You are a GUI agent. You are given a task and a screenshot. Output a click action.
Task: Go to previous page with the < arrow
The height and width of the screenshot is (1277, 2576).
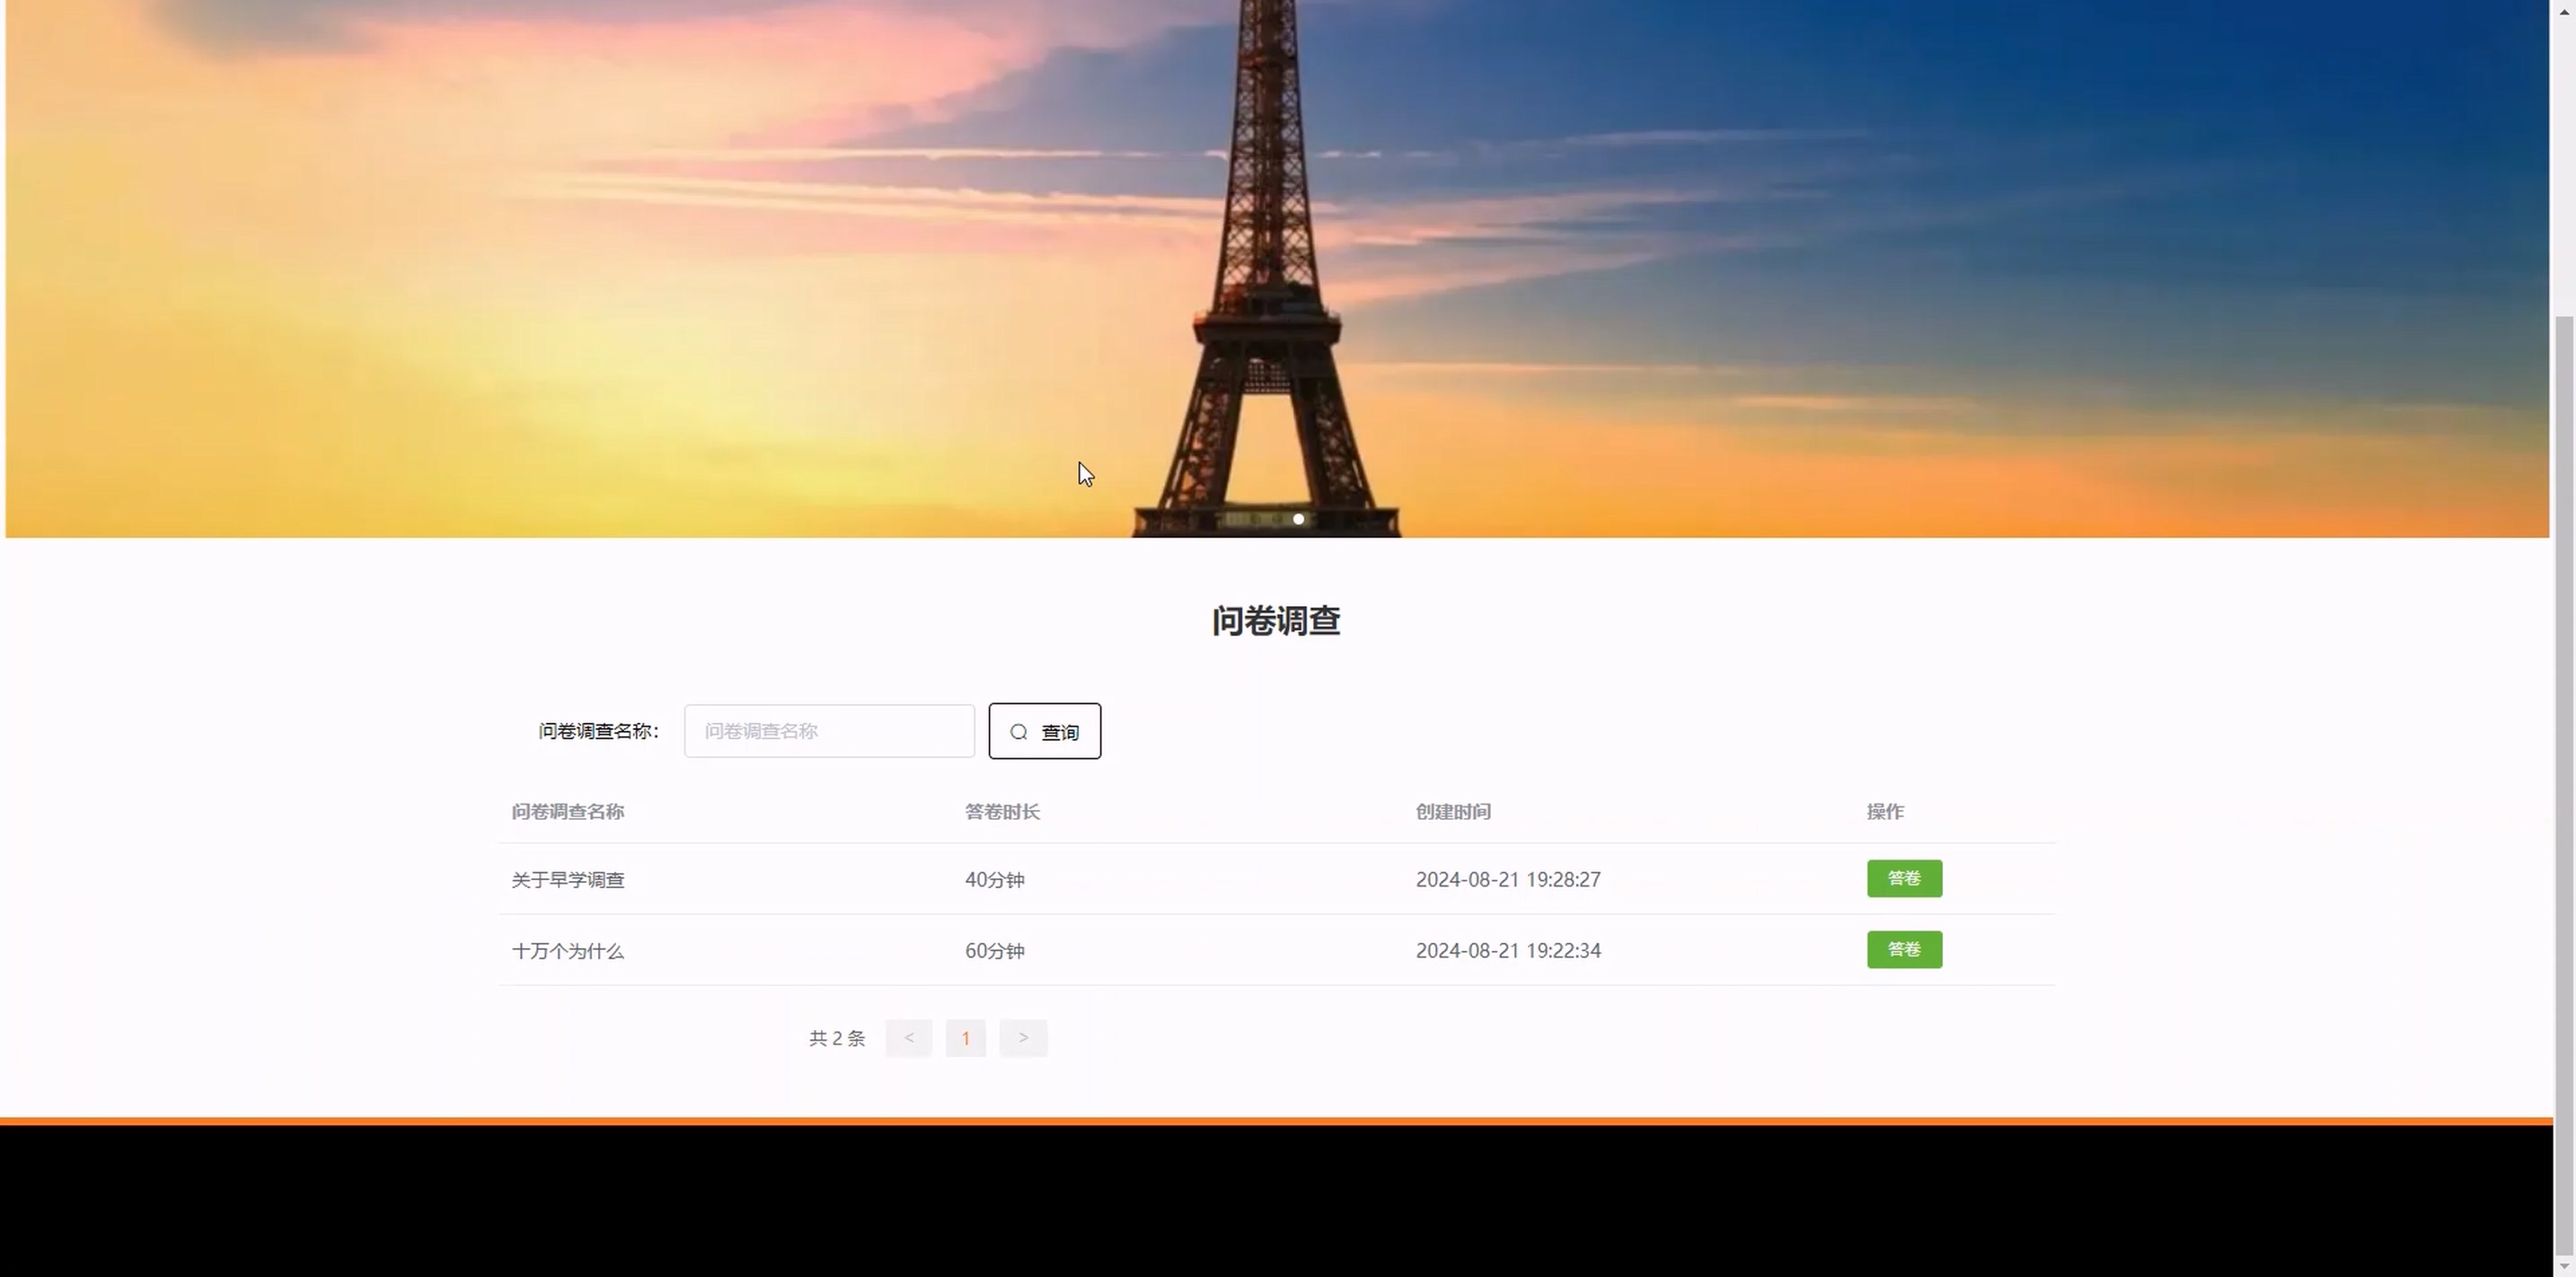(x=908, y=1038)
